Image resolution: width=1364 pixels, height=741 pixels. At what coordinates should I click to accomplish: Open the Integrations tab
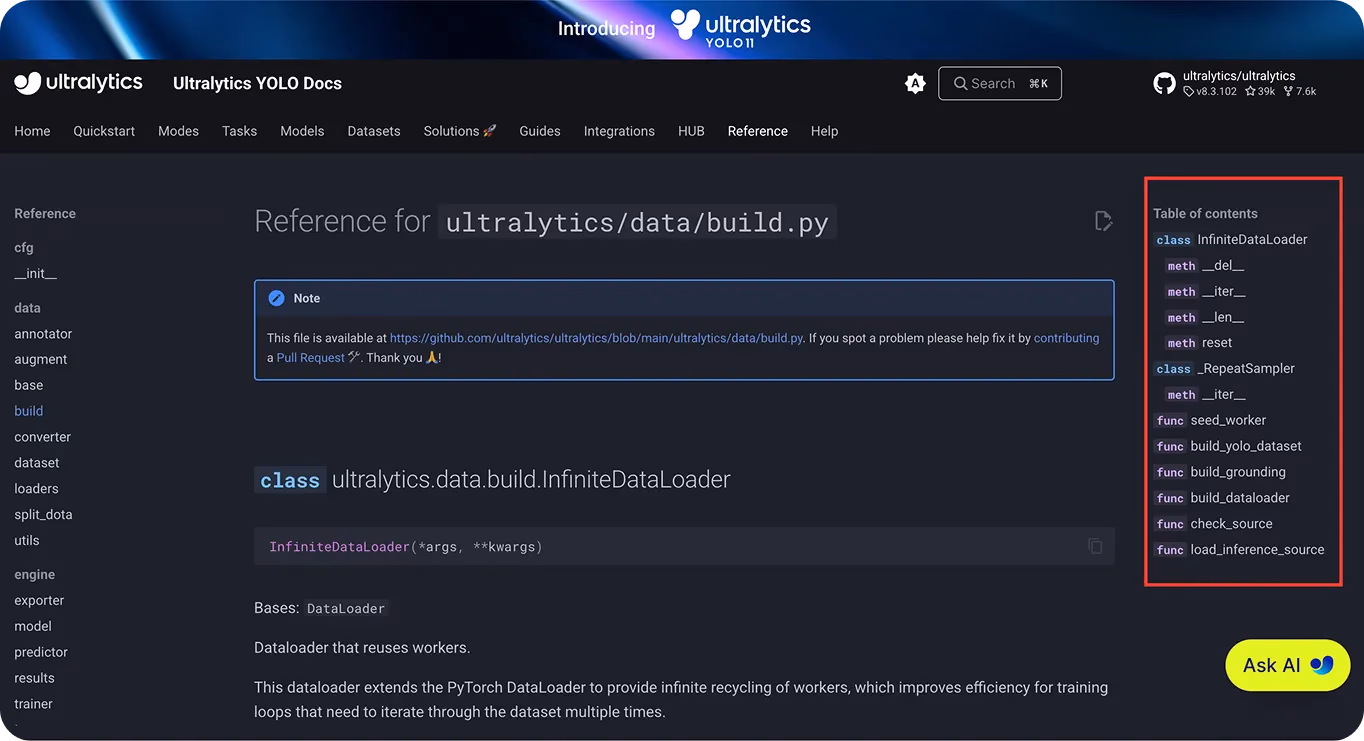(619, 131)
